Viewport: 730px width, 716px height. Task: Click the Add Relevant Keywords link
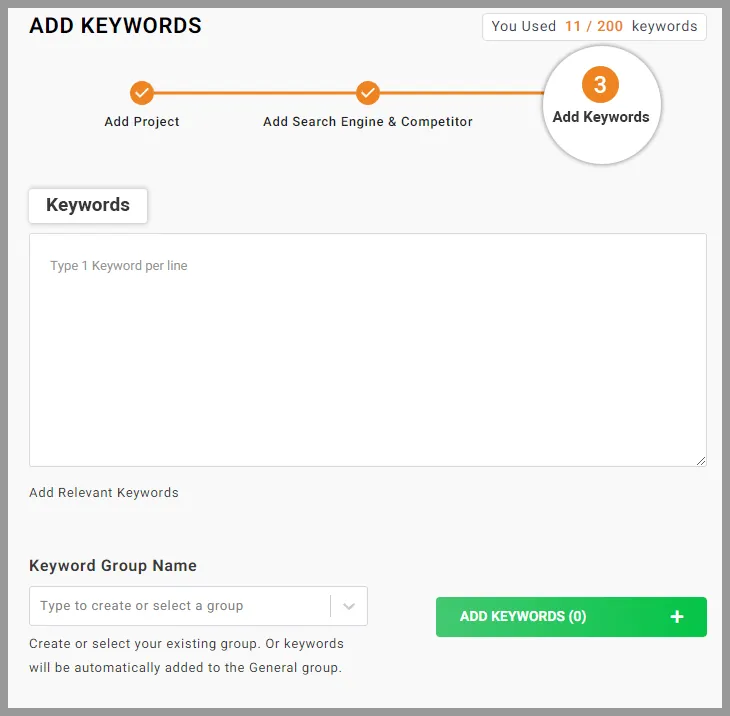point(104,493)
